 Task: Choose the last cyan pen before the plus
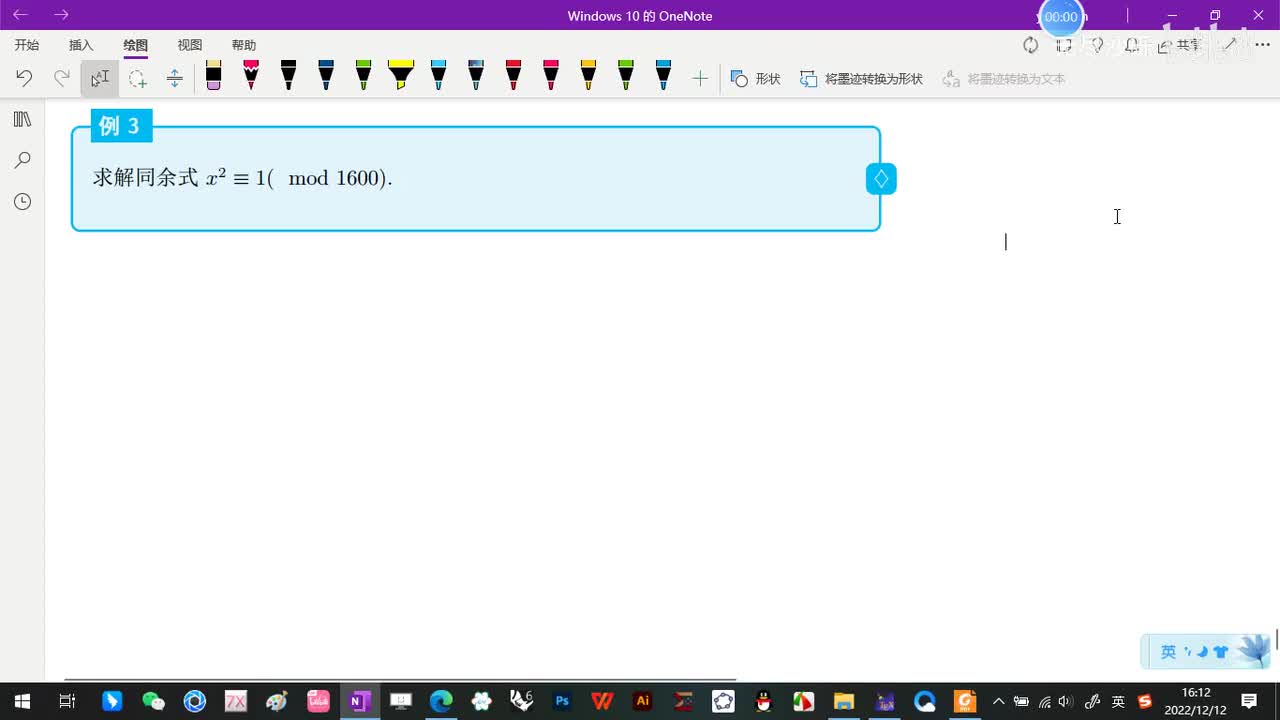click(x=663, y=75)
